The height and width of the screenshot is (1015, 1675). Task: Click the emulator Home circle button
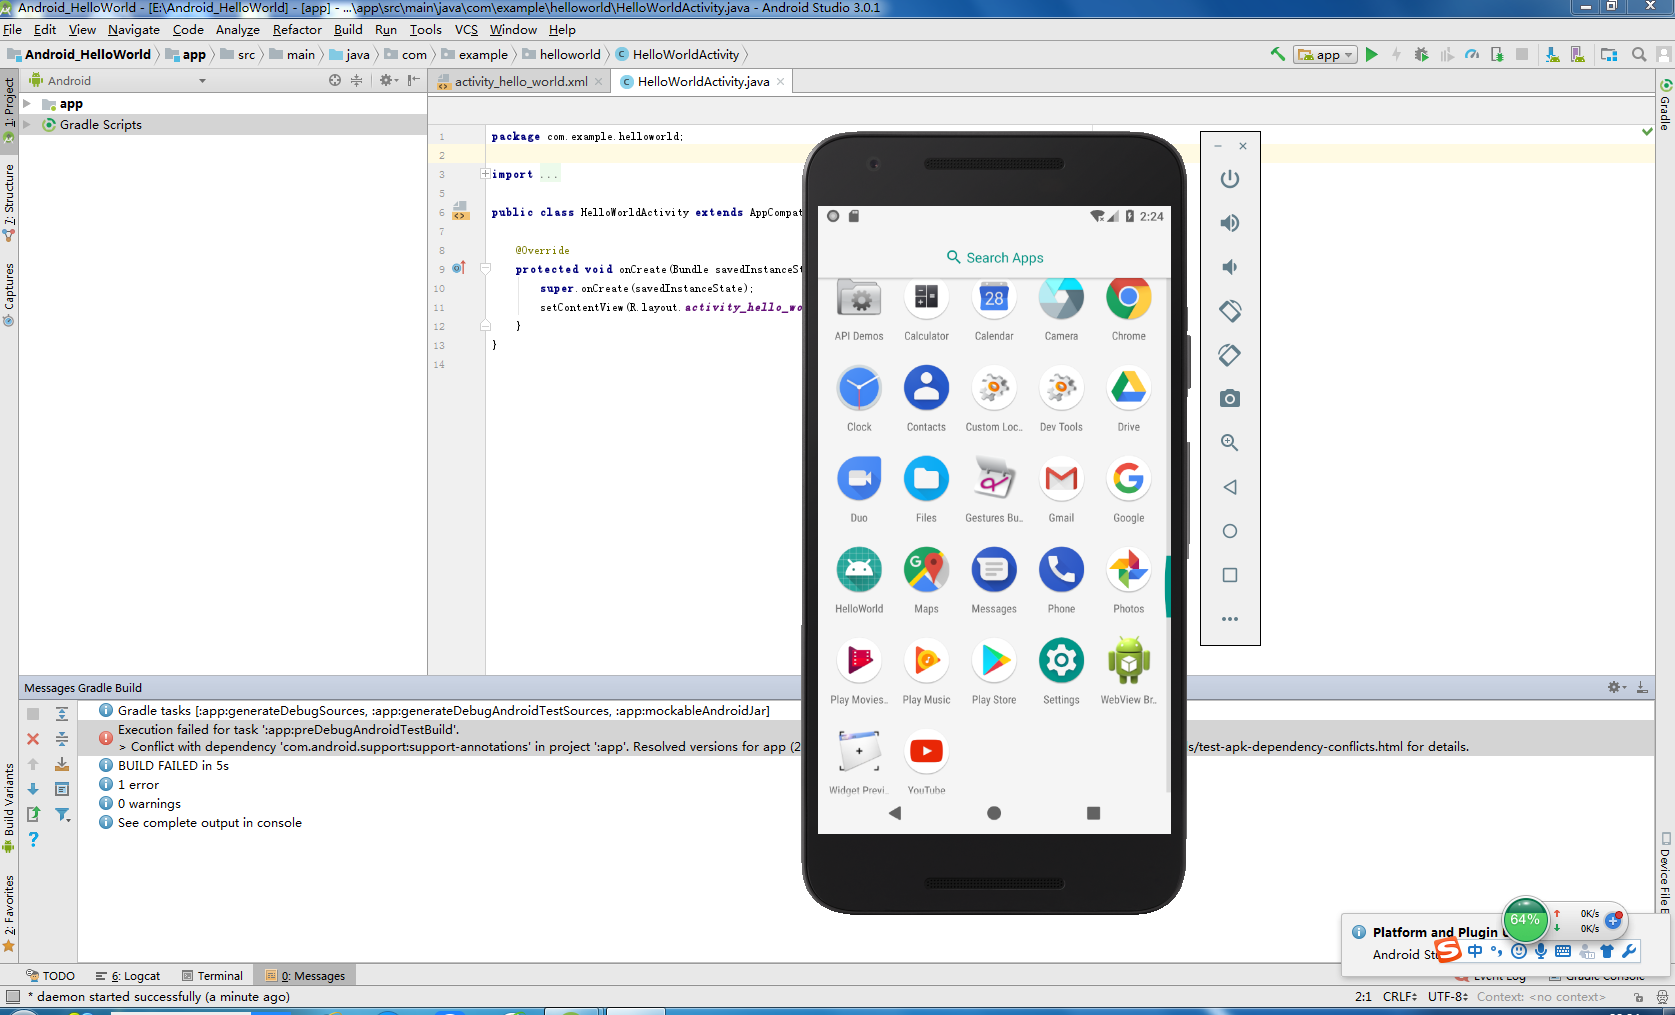click(x=1230, y=531)
